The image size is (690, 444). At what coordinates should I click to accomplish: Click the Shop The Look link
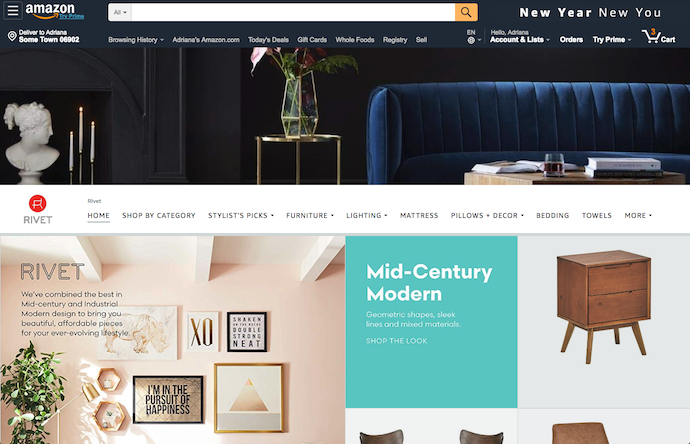tap(396, 341)
